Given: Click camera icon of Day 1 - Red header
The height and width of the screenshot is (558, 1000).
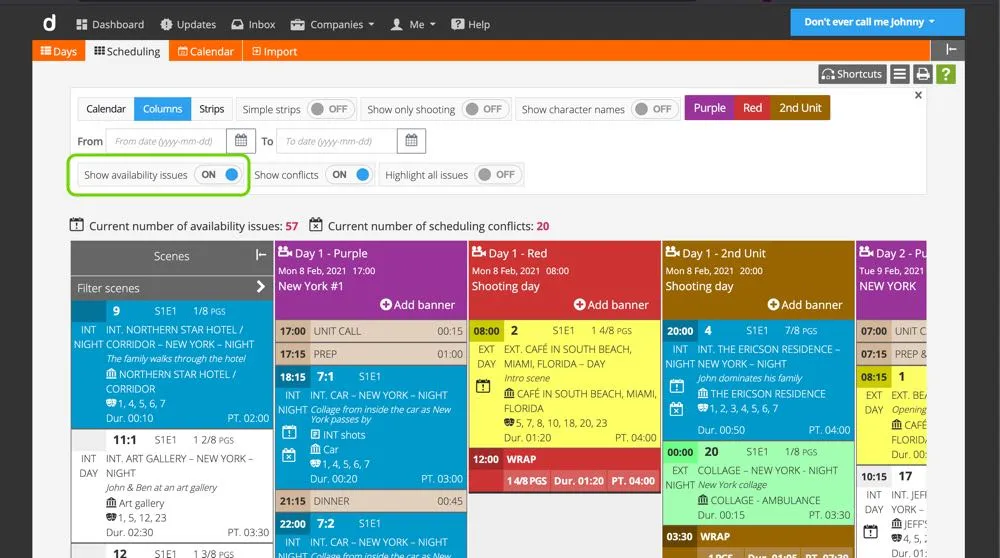Looking at the screenshot, I should pyautogui.click(x=479, y=252).
